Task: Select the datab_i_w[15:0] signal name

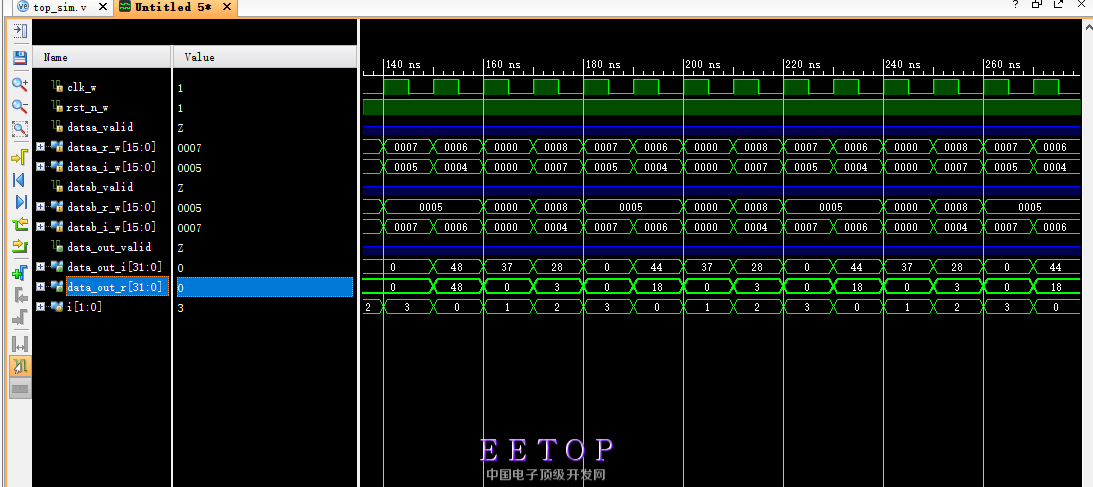Action: point(112,227)
